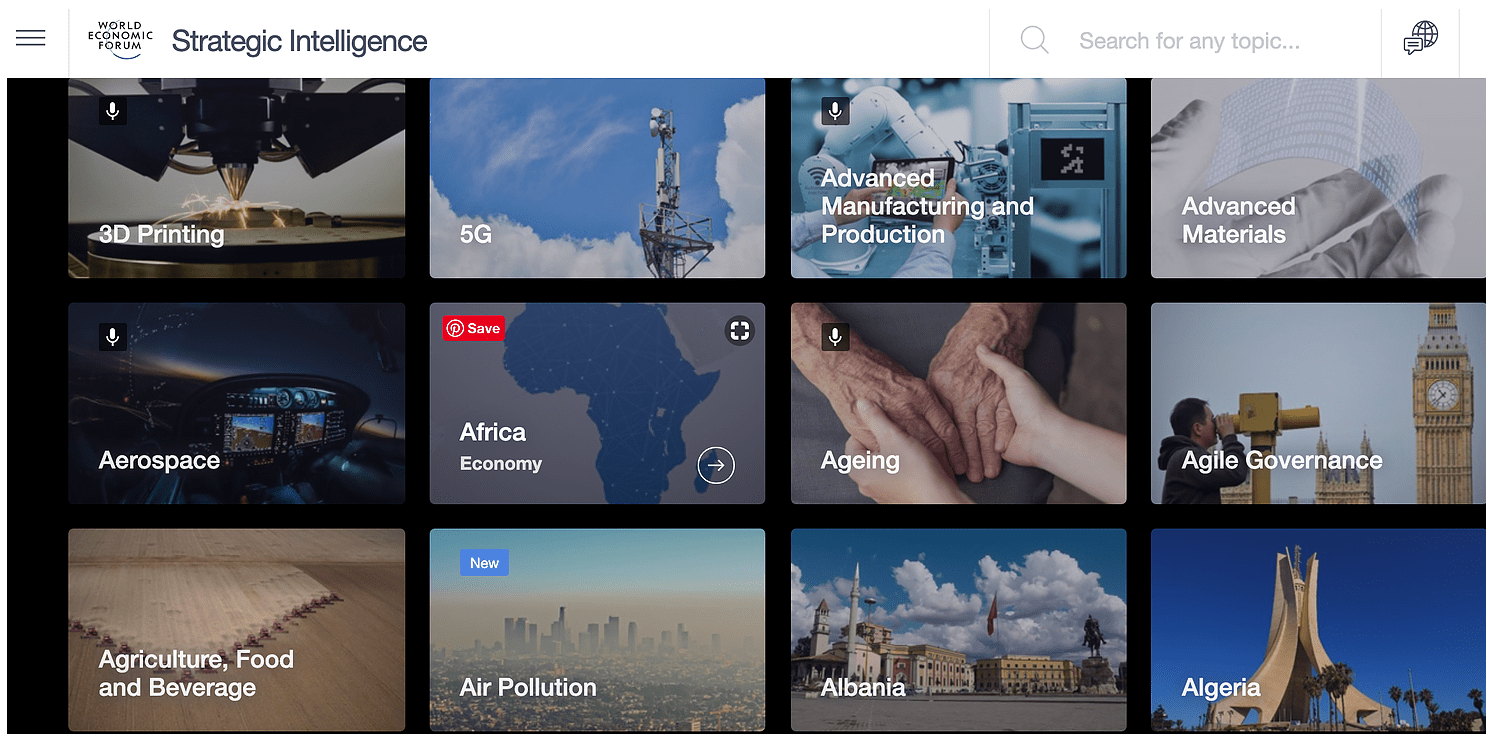Open the Algeria topic card

pos(1318,630)
